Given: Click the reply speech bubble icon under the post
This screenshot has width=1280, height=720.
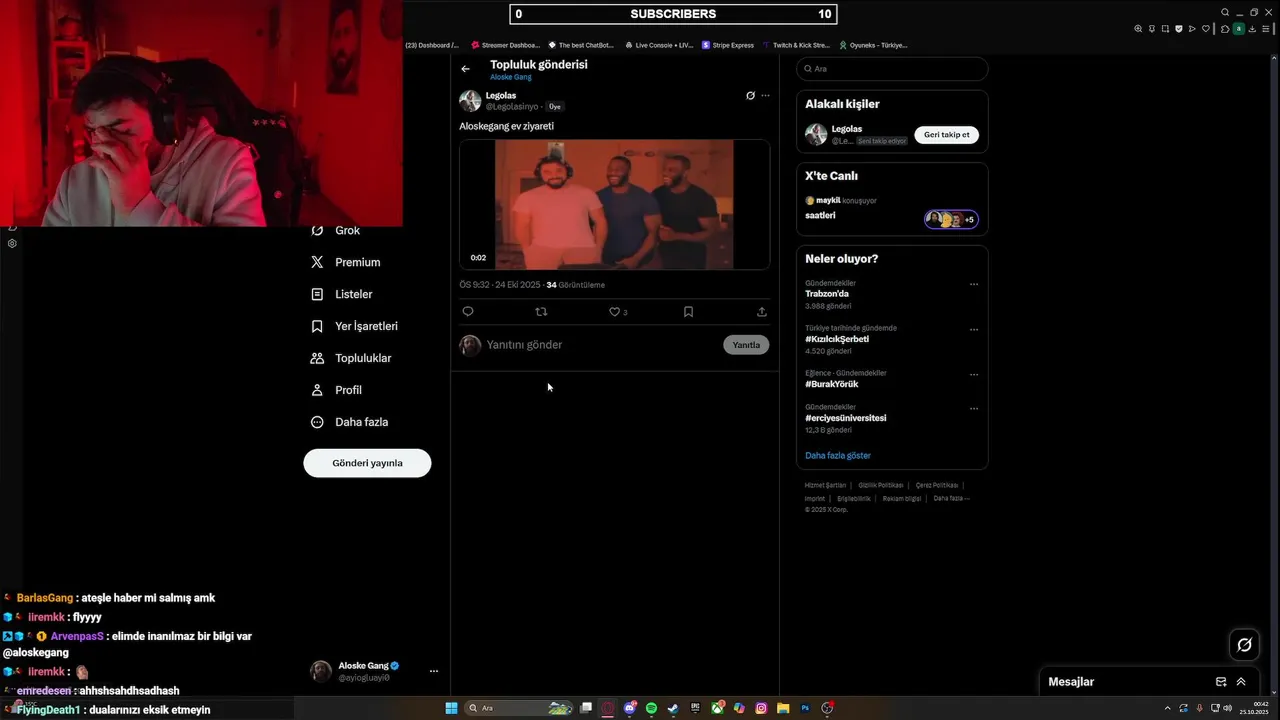Looking at the screenshot, I should (x=468, y=312).
